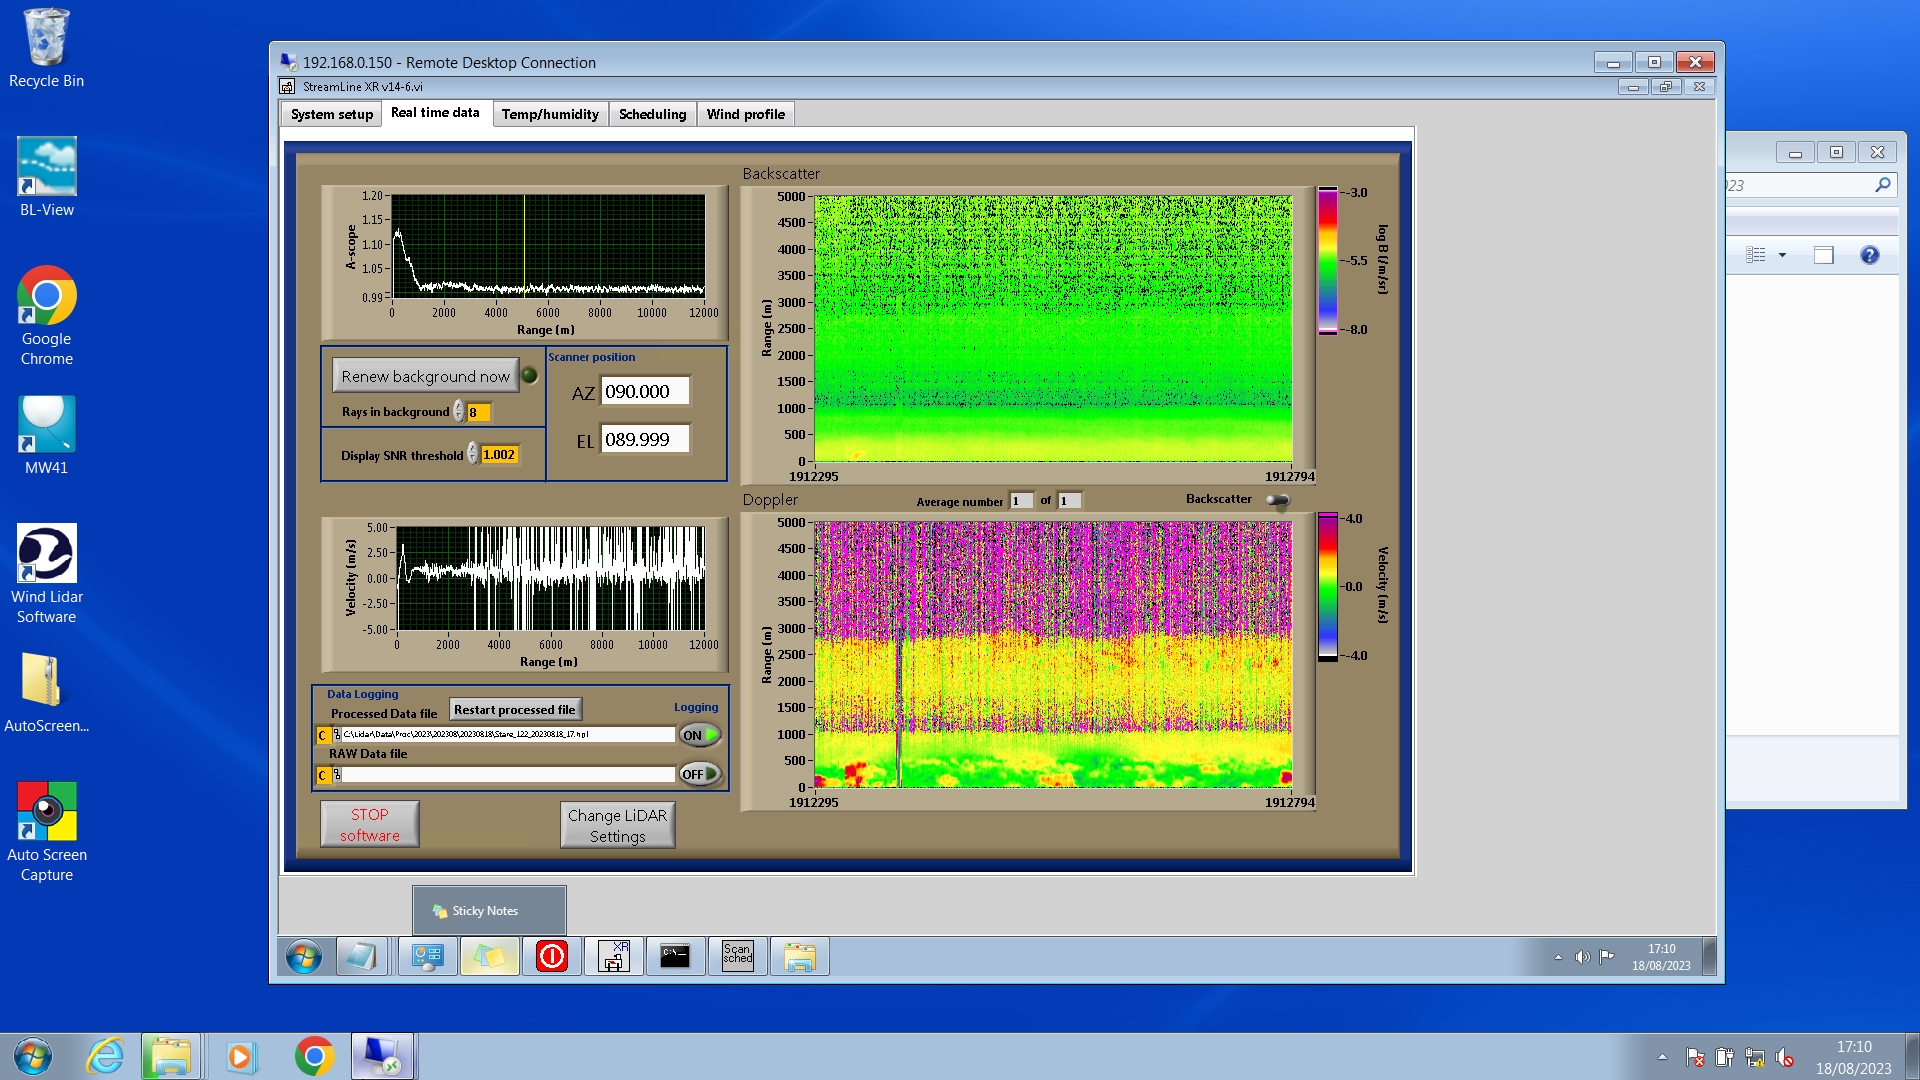Switch to the Wind profile tab
This screenshot has height=1080, width=1920.
coord(745,114)
